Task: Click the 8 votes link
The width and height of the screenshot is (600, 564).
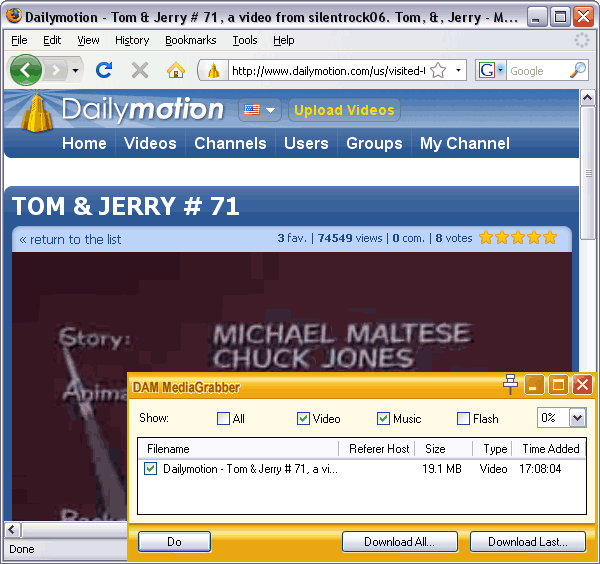Action: [454, 238]
